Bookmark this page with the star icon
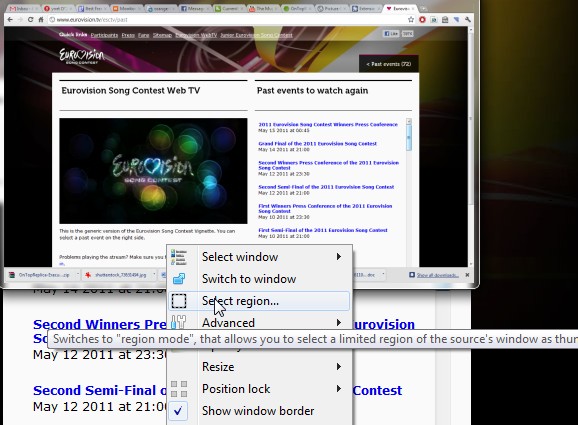This screenshot has width=578, height=425. pyautogui.click(x=411, y=20)
